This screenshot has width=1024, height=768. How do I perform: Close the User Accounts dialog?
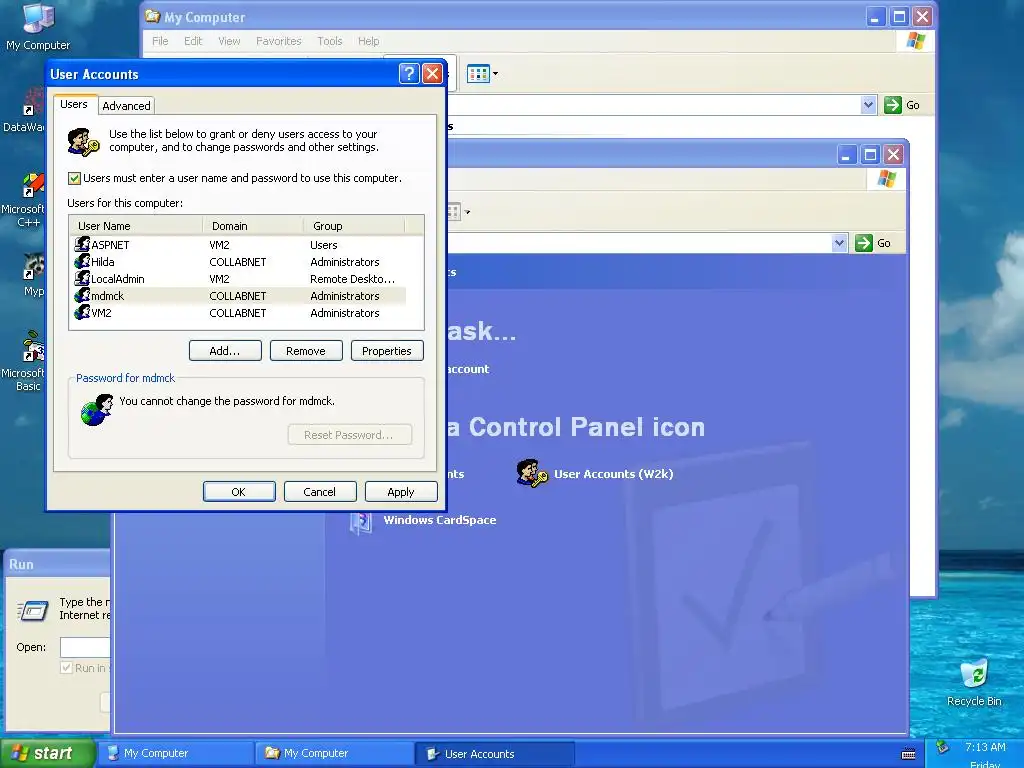pyautogui.click(x=432, y=74)
